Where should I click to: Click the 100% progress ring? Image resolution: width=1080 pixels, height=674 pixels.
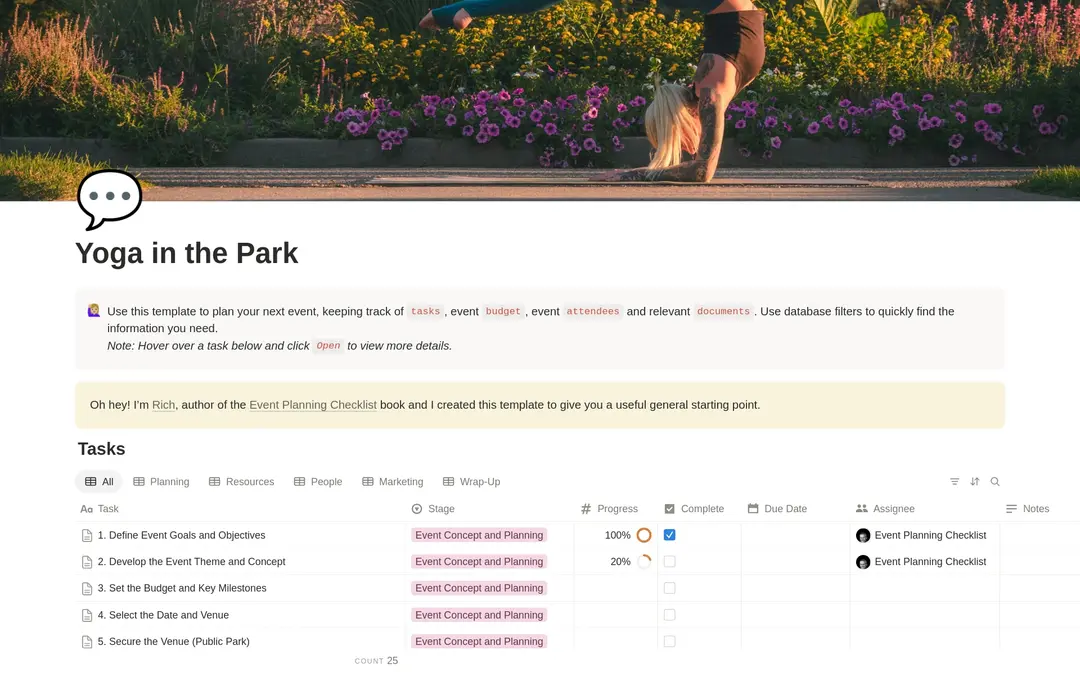click(x=644, y=535)
